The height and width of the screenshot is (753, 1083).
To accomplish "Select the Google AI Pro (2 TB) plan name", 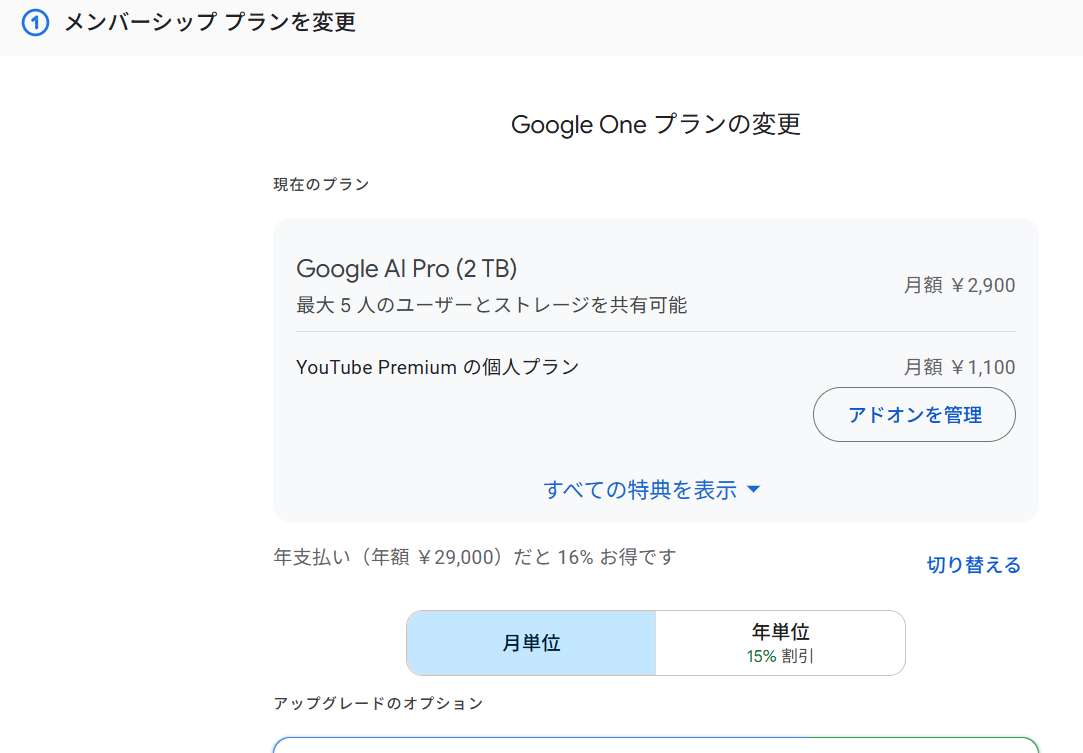I will click(406, 269).
